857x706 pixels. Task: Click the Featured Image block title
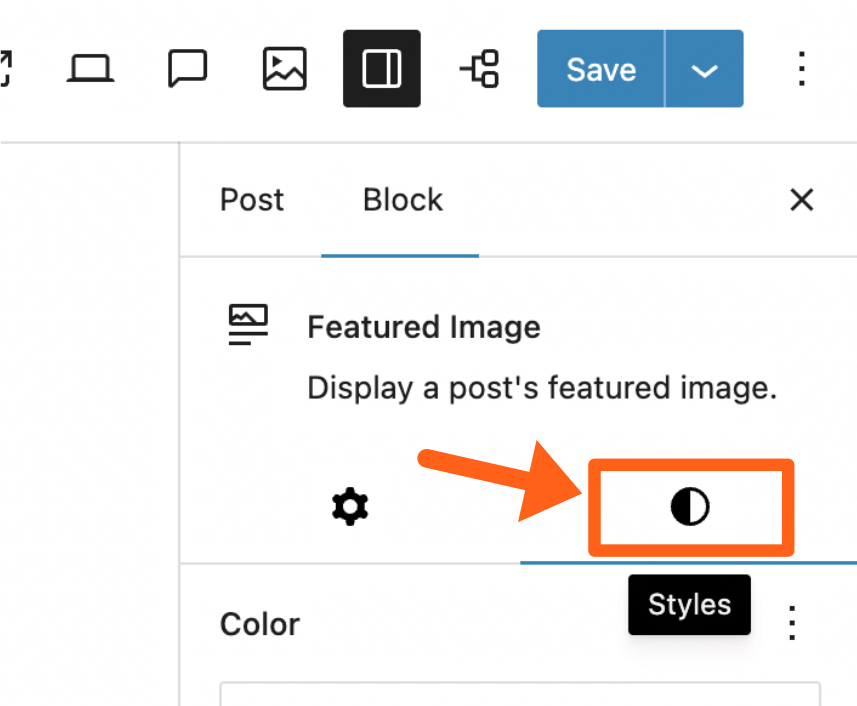[424, 327]
